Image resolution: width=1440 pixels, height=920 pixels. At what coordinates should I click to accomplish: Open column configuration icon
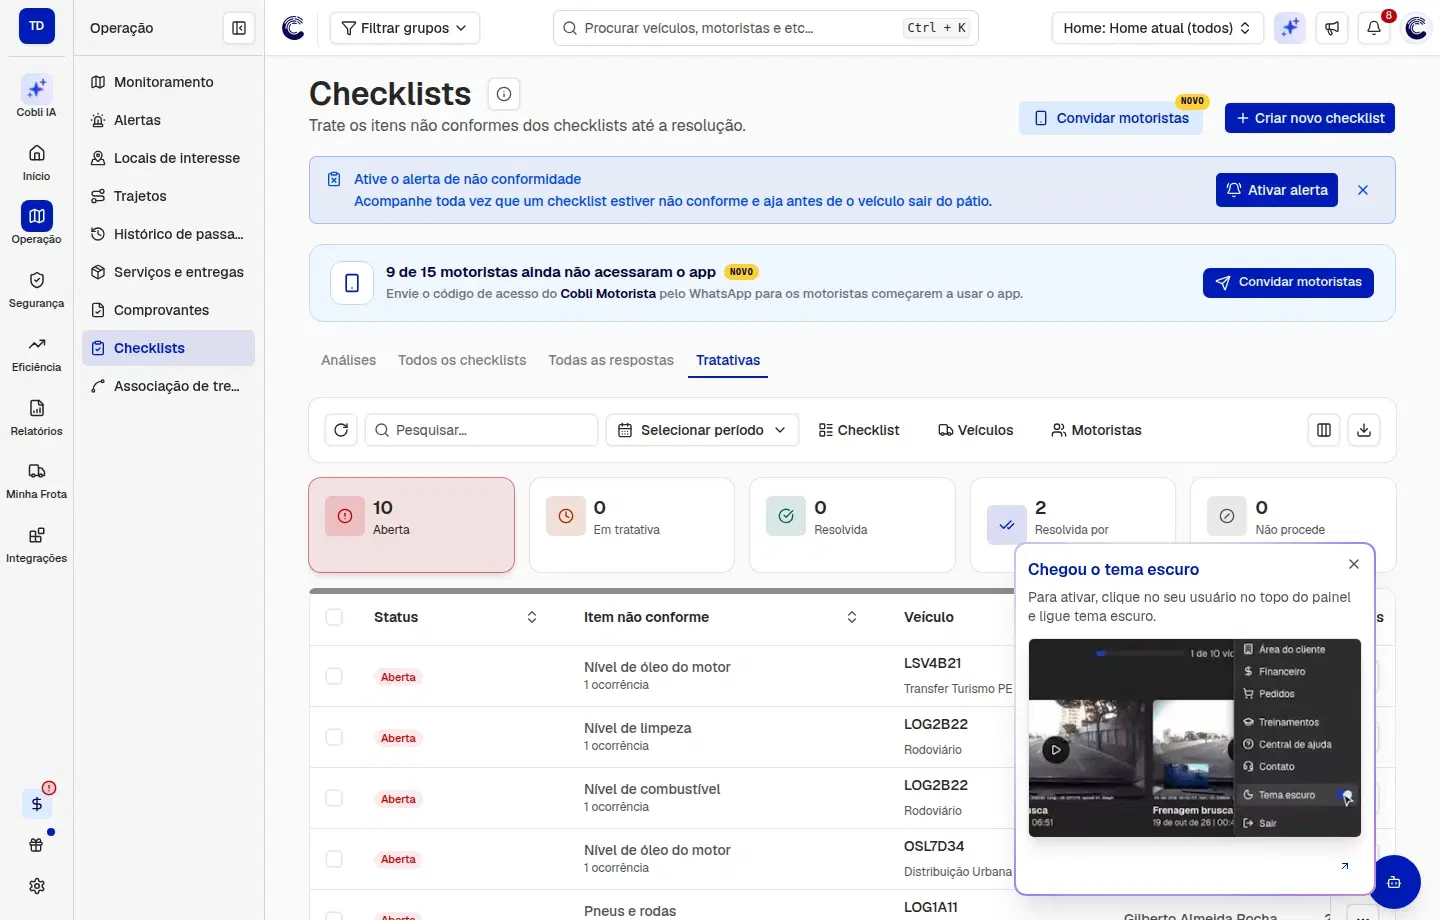point(1324,430)
